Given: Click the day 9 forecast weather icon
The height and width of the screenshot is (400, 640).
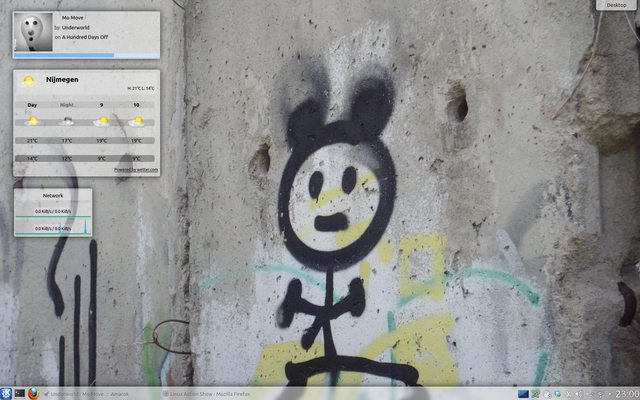Looking at the screenshot, I should pyautogui.click(x=101, y=121).
